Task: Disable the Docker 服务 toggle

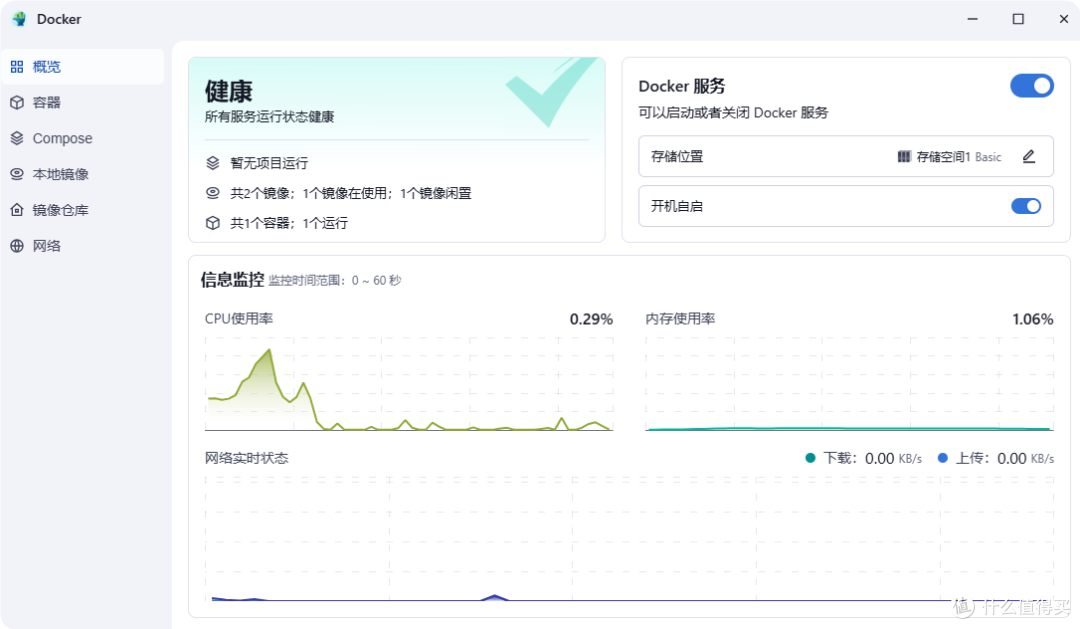Action: (1032, 86)
